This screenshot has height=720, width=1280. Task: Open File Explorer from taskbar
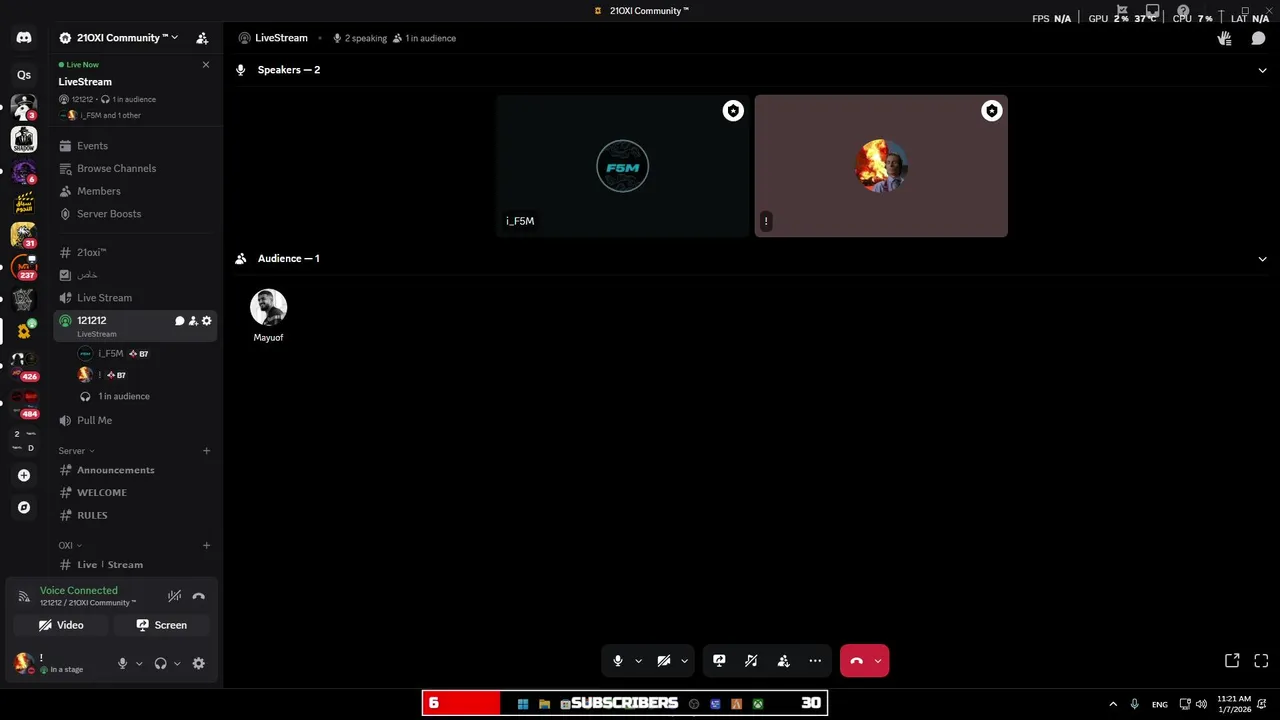point(544,704)
